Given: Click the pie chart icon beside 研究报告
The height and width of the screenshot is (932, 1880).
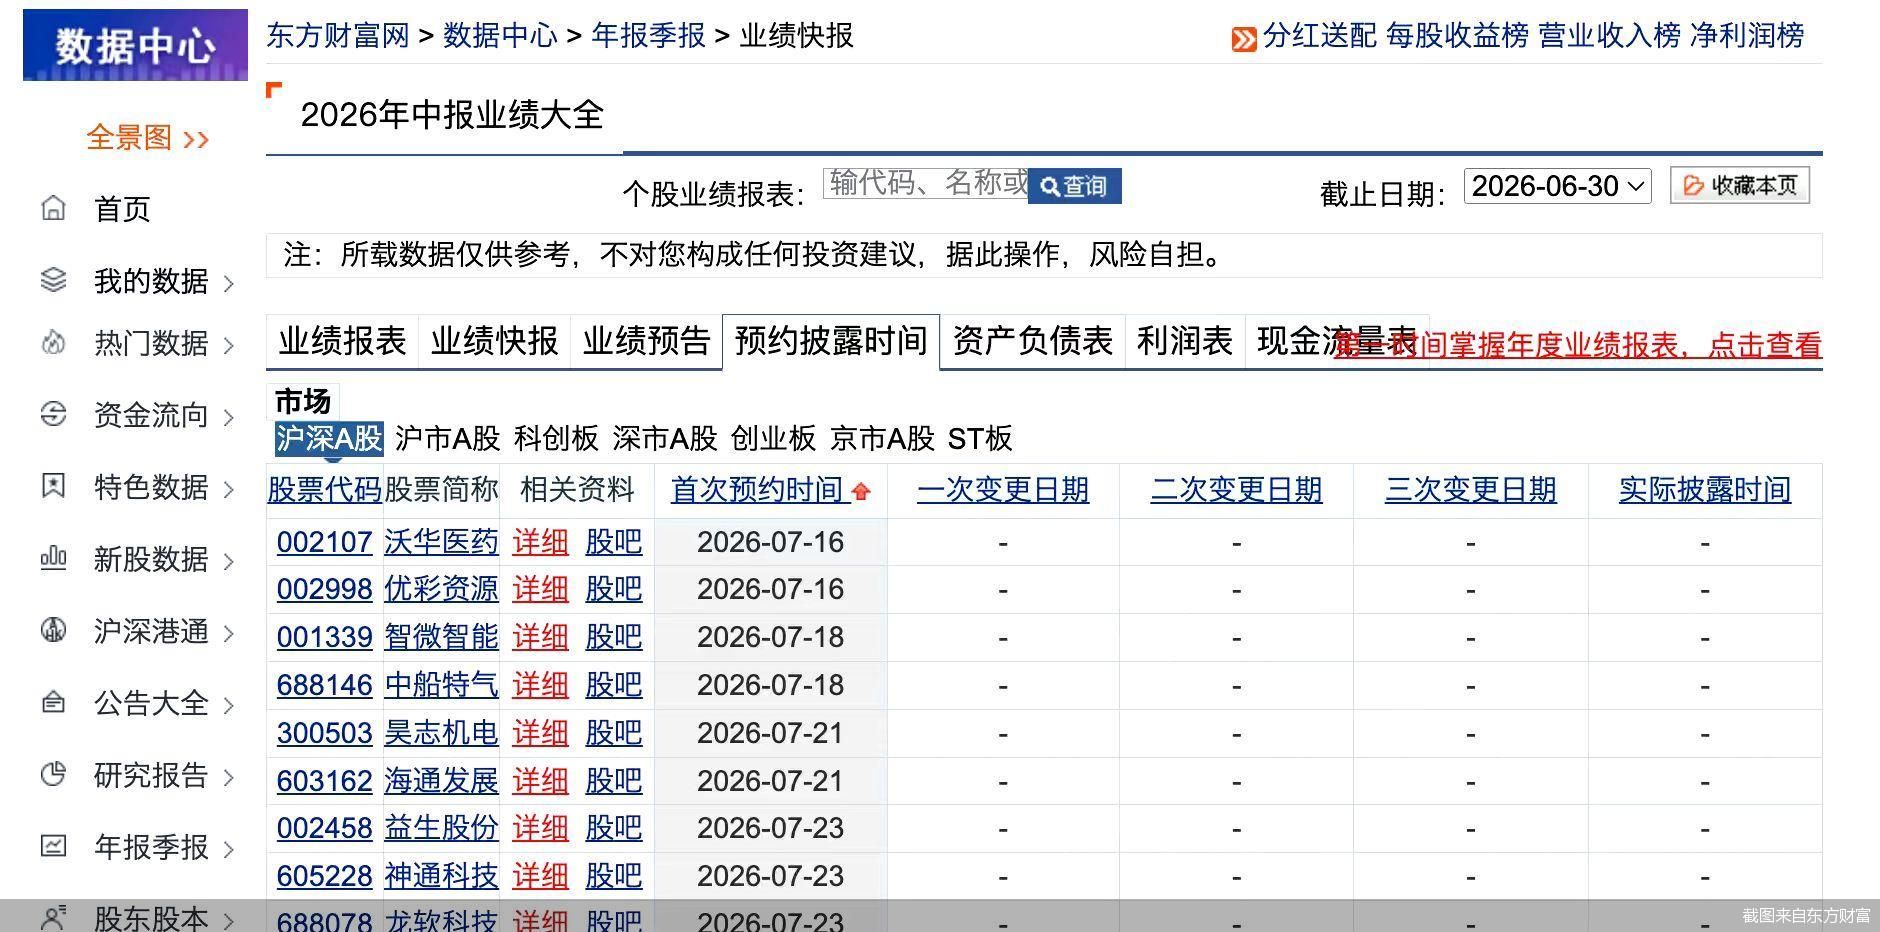Looking at the screenshot, I should point(53,774).
